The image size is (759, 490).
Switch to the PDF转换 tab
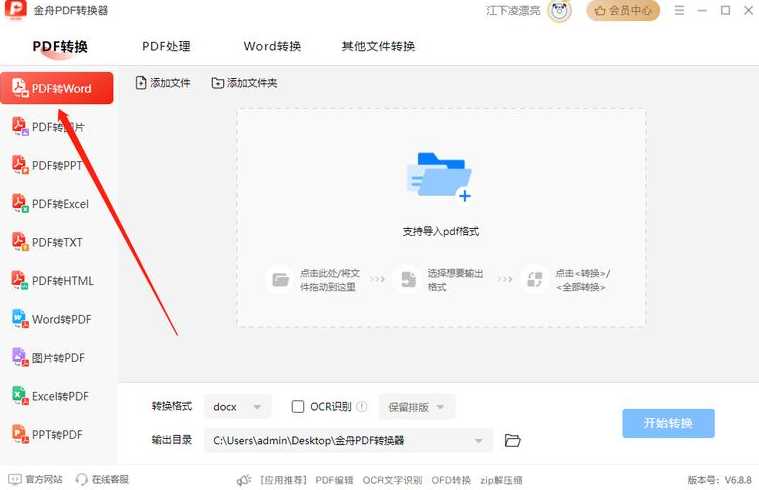(x=60, y=46)
